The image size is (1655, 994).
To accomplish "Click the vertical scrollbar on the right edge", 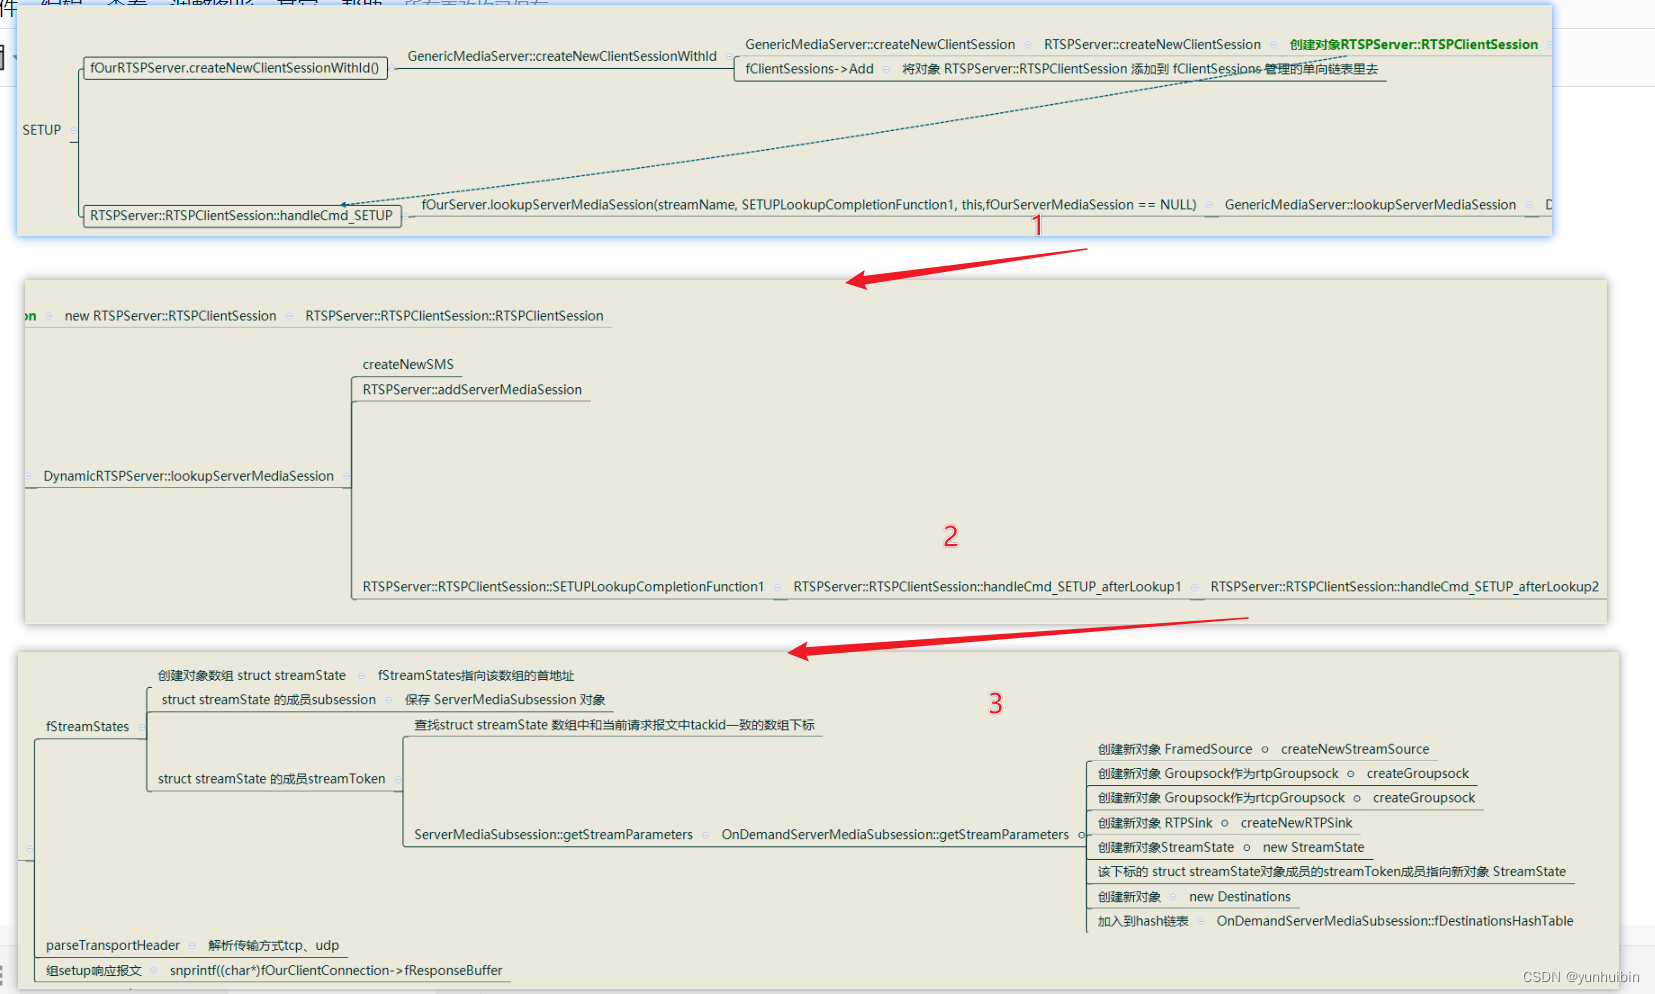I will point(1649,400).
